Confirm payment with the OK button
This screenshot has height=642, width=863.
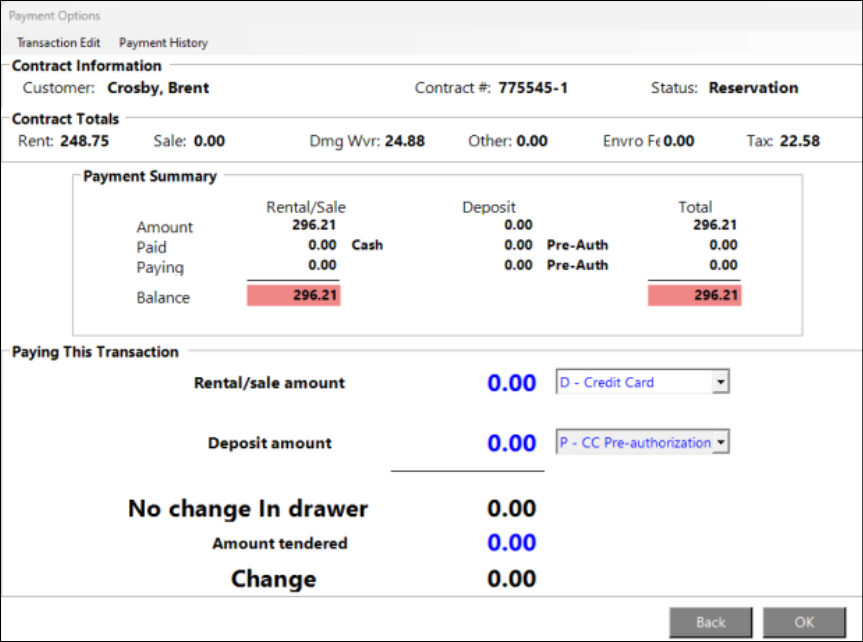(x=804, y=622)
